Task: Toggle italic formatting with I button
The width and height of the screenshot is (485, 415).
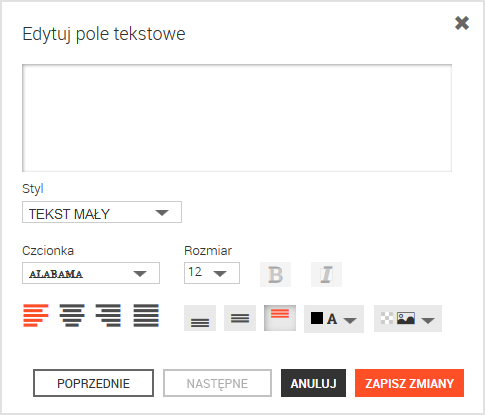Action: click(x=326, y=274)
